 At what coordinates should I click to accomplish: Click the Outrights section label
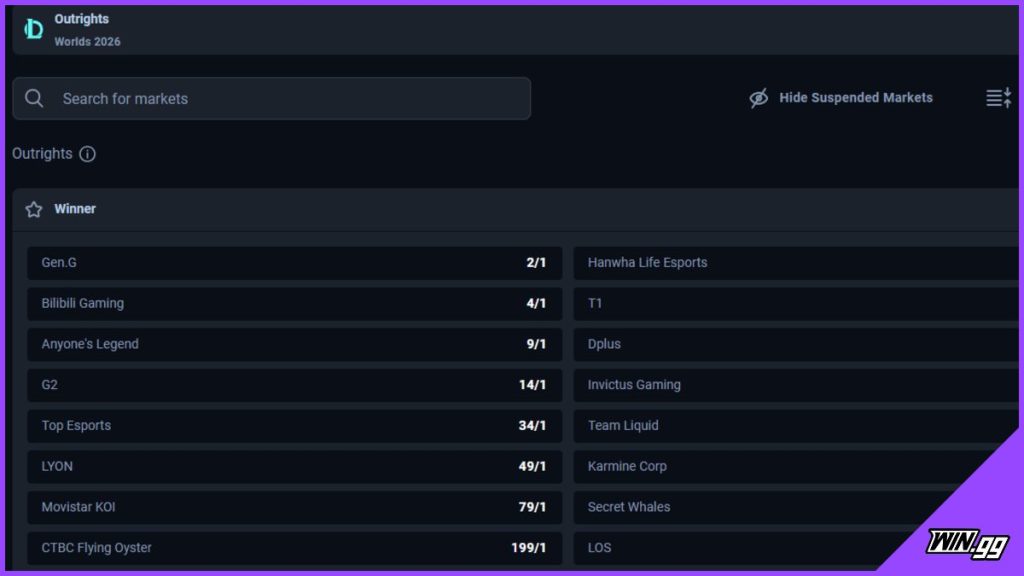coord(42,154)
